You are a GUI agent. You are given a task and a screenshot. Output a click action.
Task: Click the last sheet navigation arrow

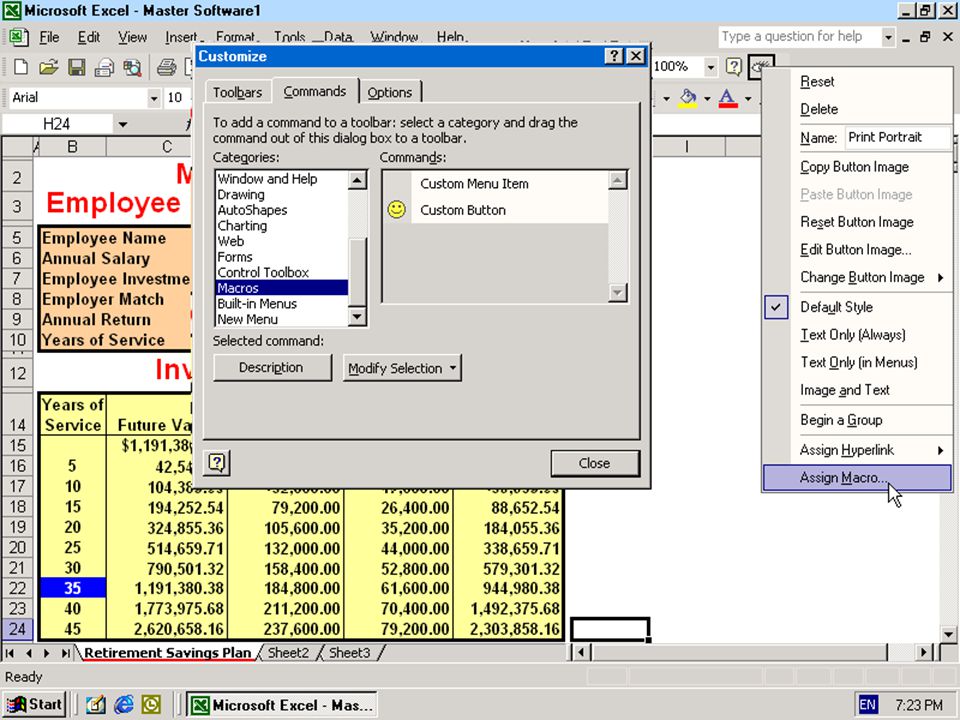pos(65,653)
